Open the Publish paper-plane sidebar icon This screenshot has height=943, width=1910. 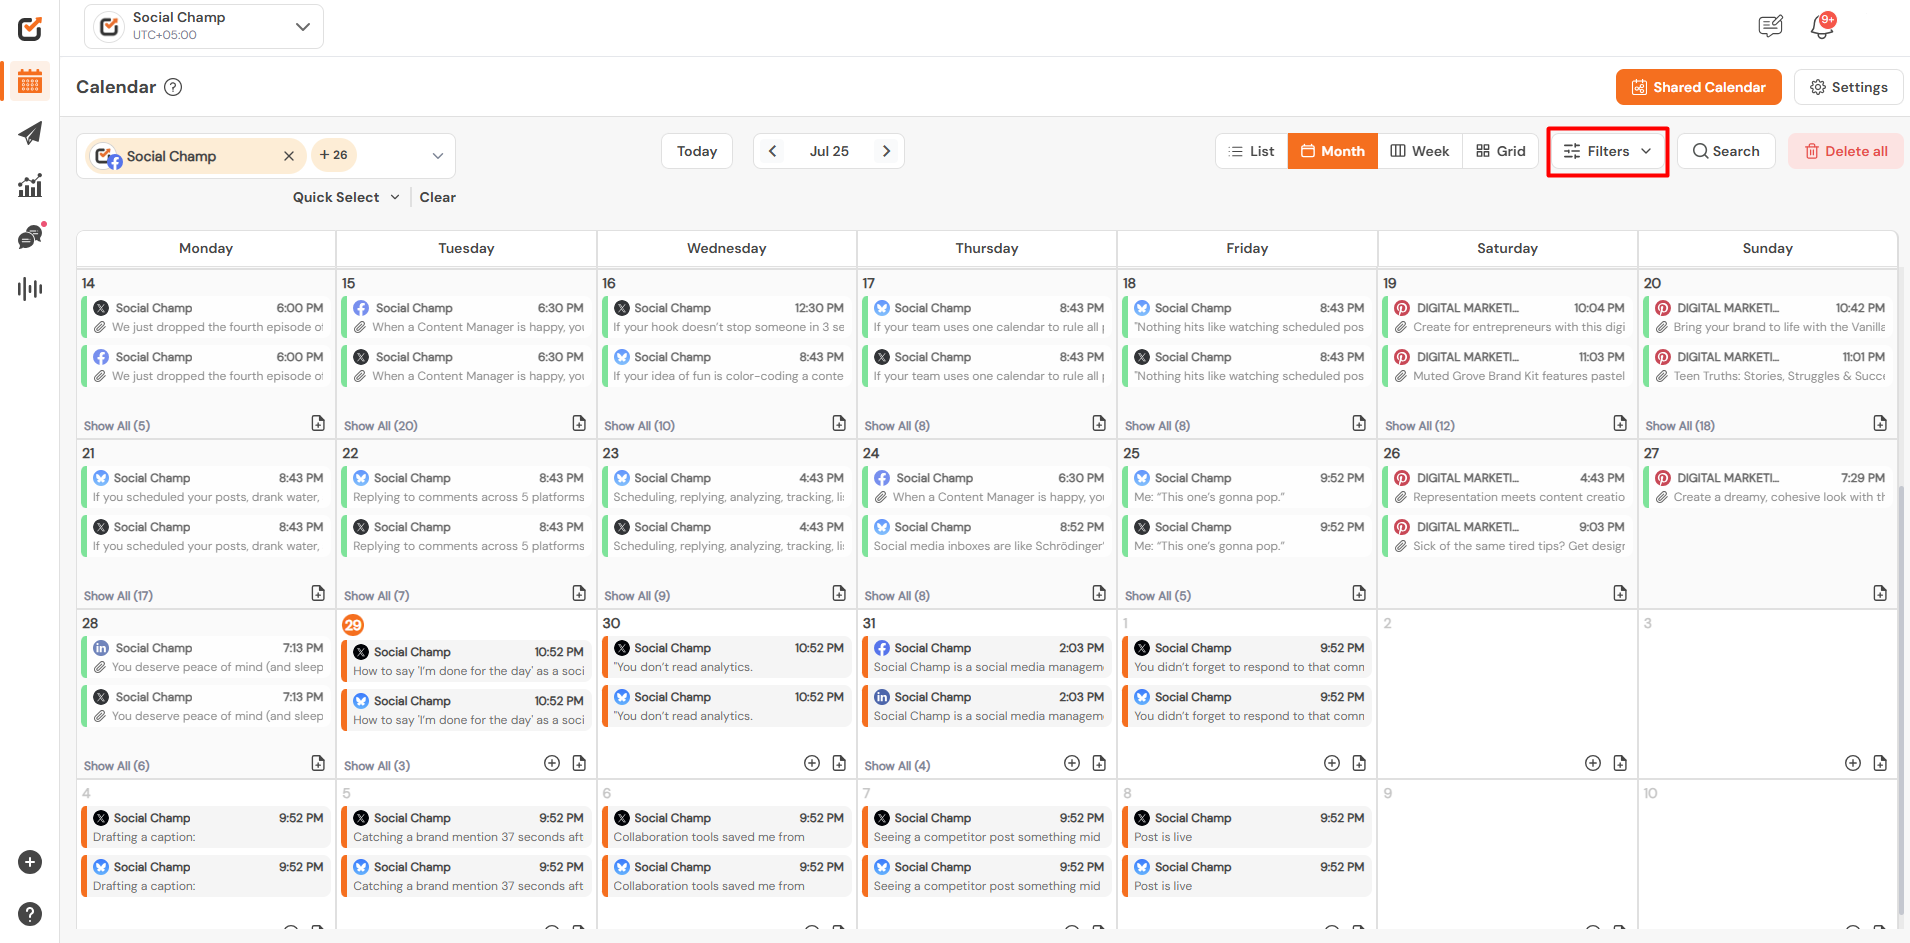[30, 133]
